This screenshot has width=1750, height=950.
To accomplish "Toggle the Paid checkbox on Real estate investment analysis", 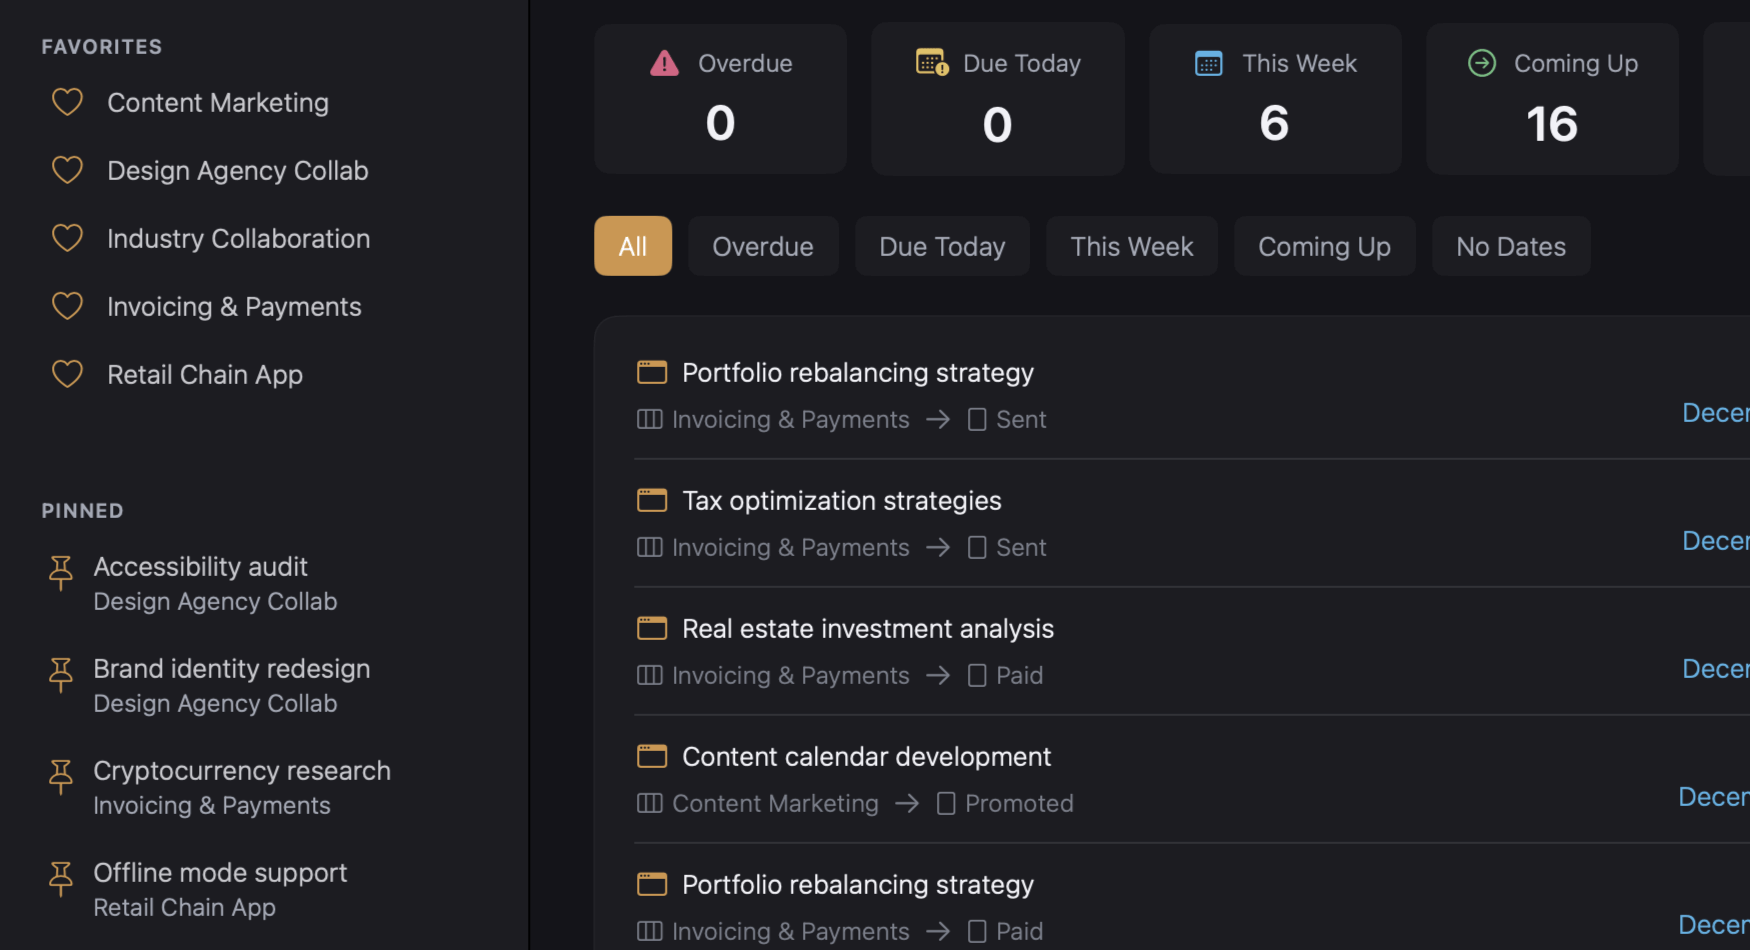I will point(976,675).
